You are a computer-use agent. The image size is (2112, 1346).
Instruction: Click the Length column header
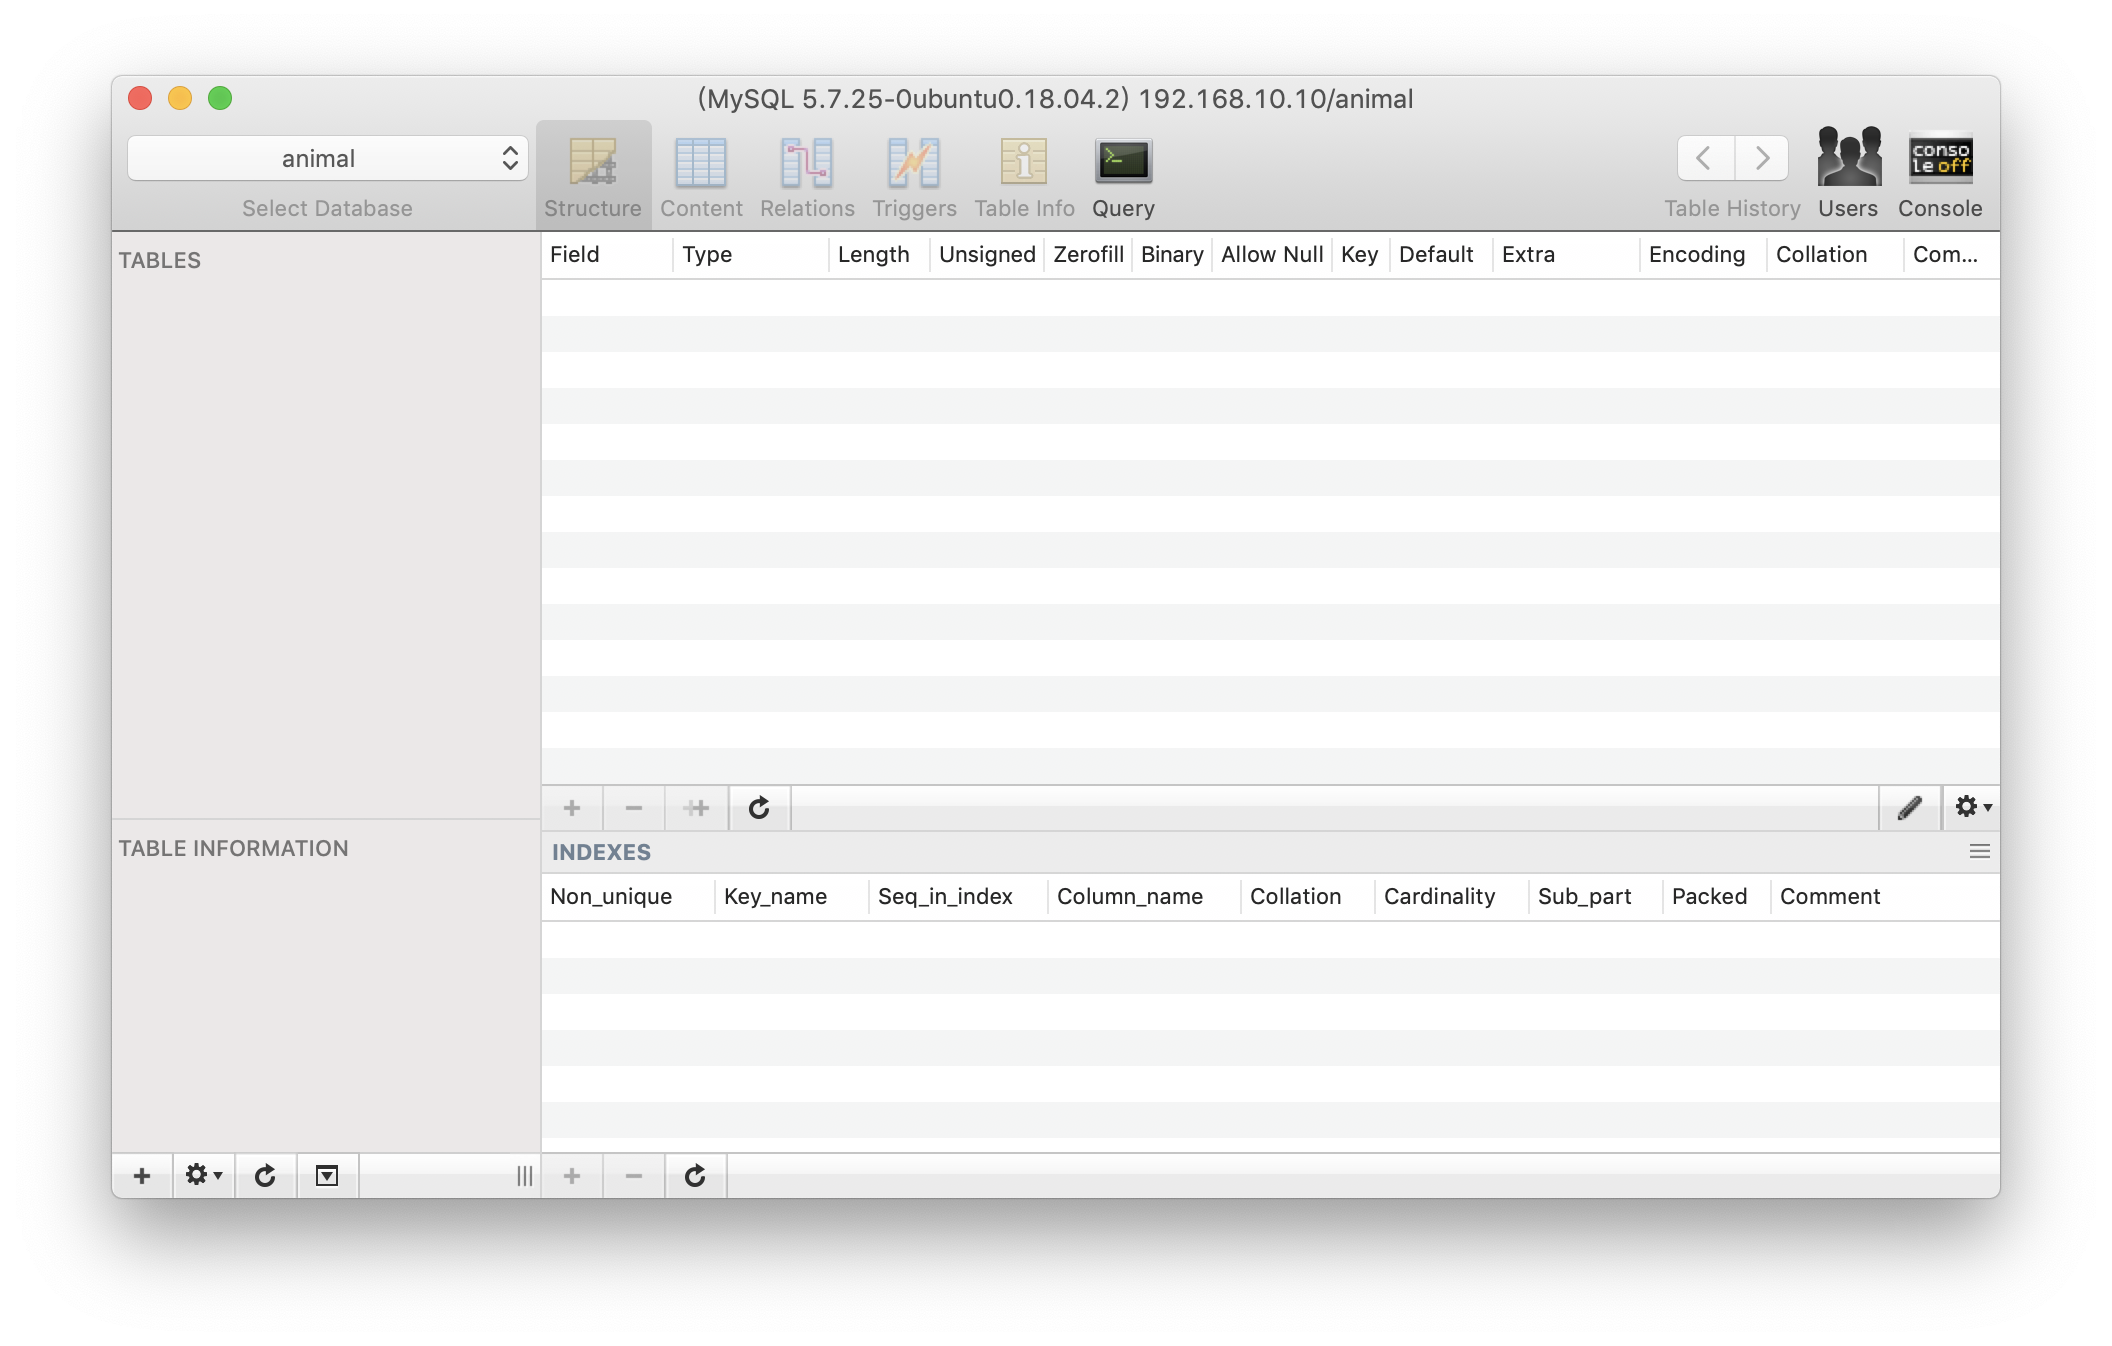[x=879, y=255]
